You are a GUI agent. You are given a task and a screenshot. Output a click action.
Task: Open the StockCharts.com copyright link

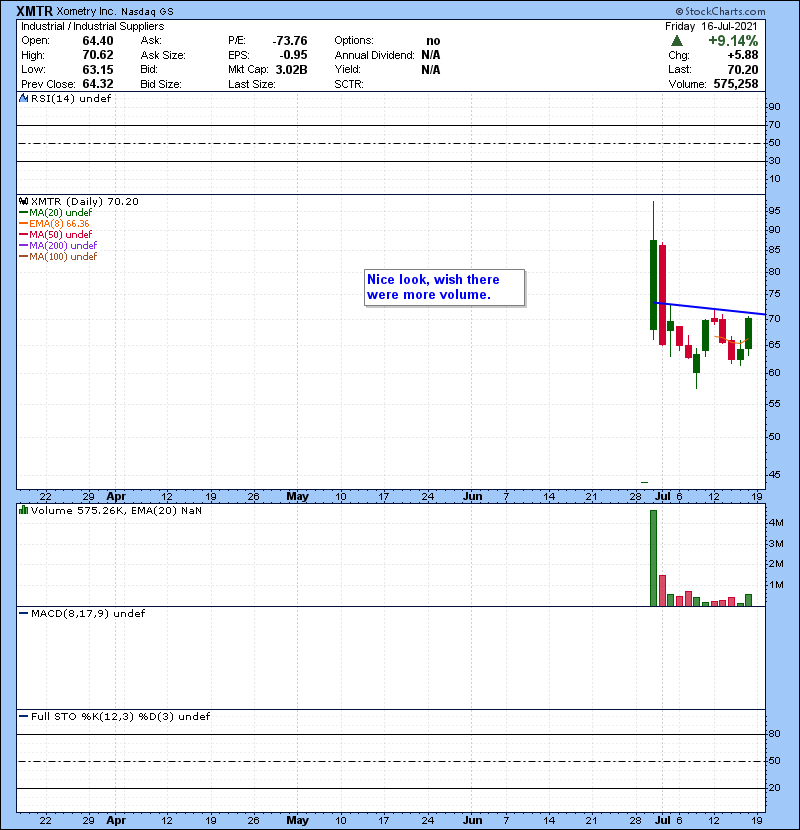720,11
